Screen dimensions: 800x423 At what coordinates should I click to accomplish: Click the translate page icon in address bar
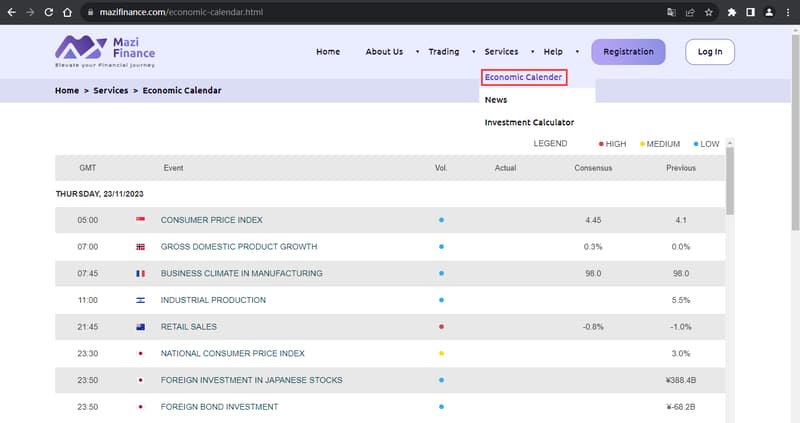pos(671,12)
